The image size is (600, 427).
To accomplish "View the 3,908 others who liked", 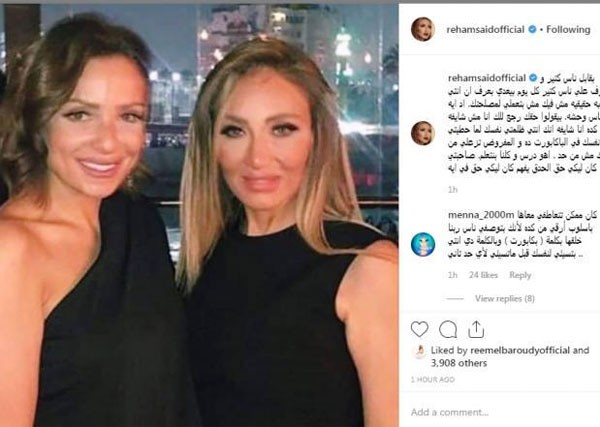I will click(459, 363).
